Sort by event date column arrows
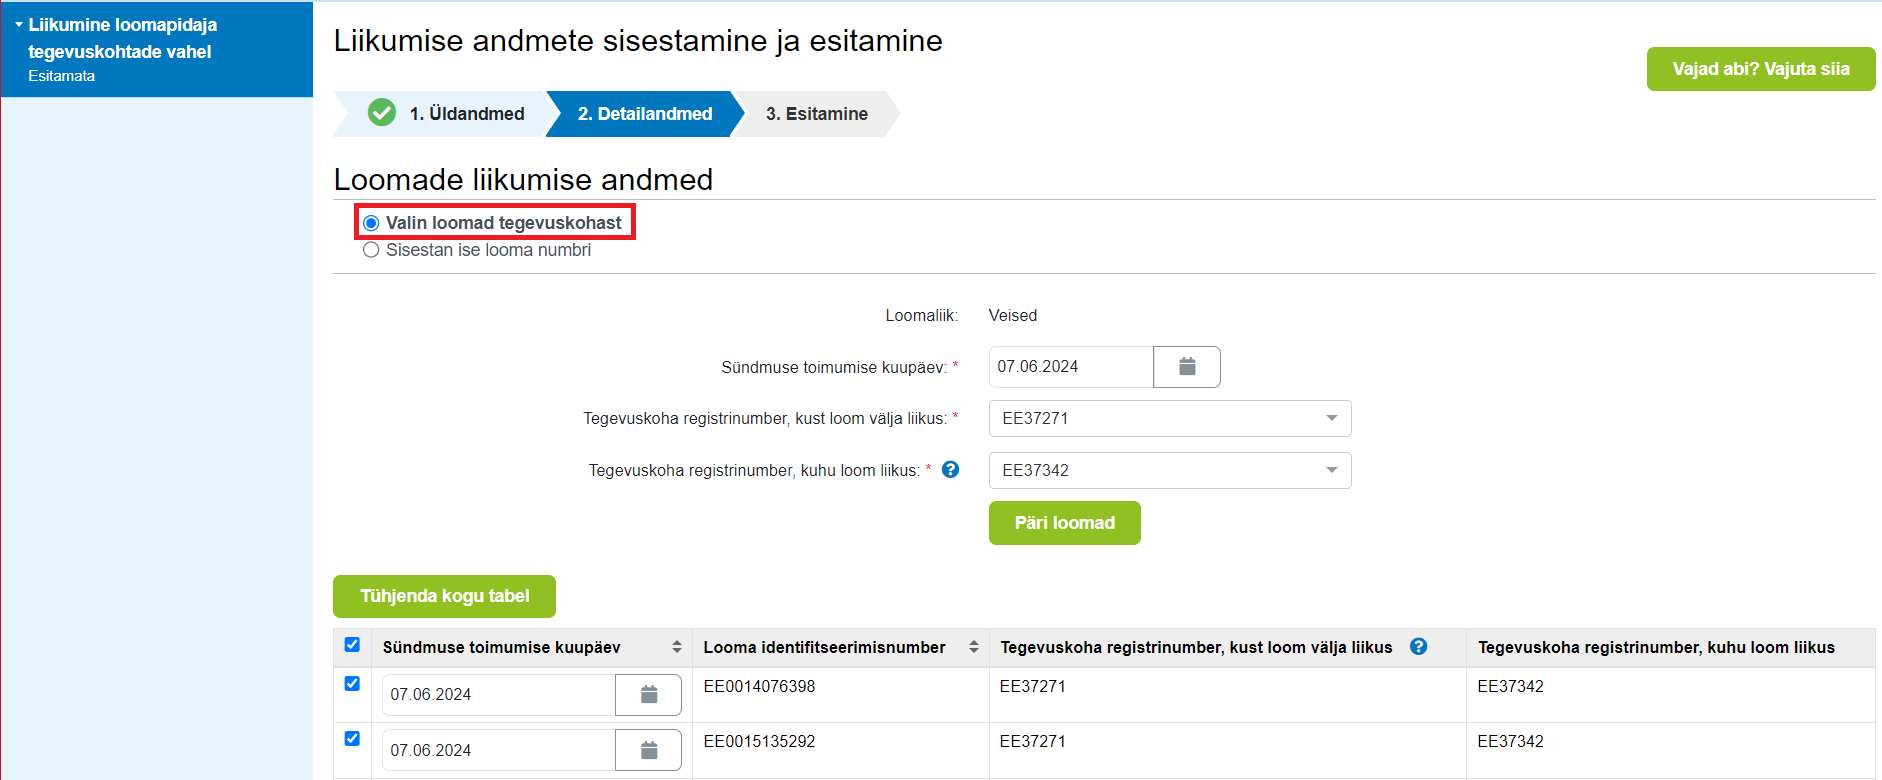The width and height of the screenshot is (1882, 780). tap(676, 647)
